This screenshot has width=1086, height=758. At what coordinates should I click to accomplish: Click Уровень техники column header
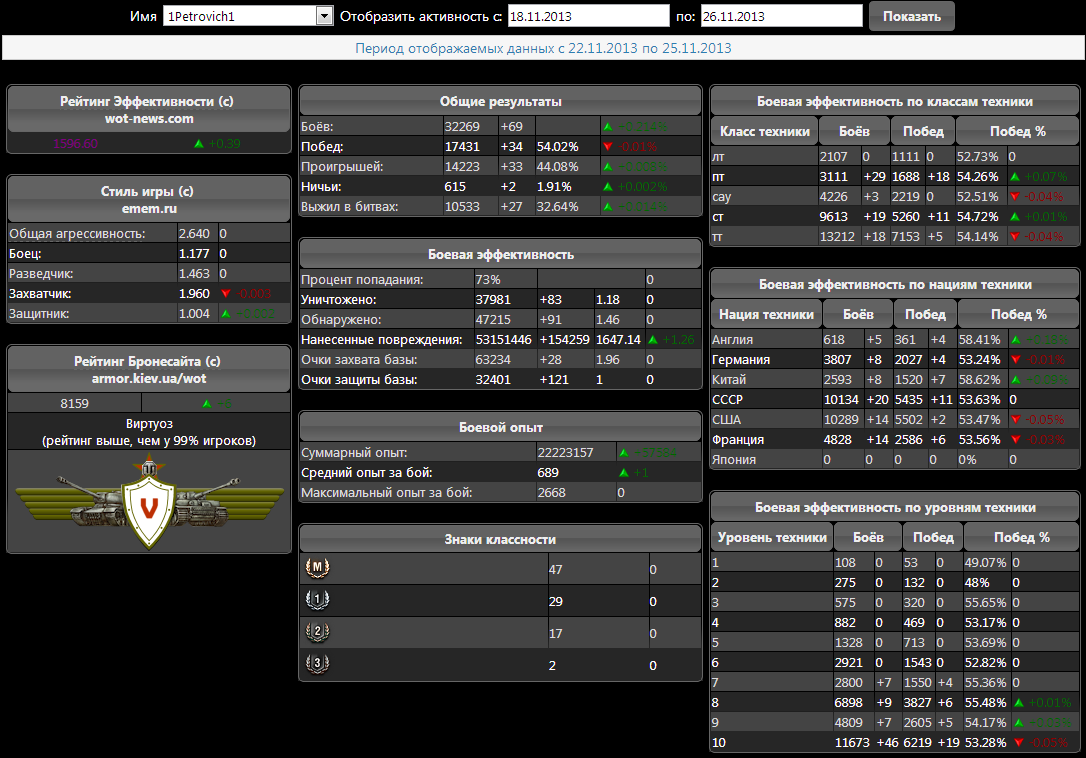tap(773, 537)
